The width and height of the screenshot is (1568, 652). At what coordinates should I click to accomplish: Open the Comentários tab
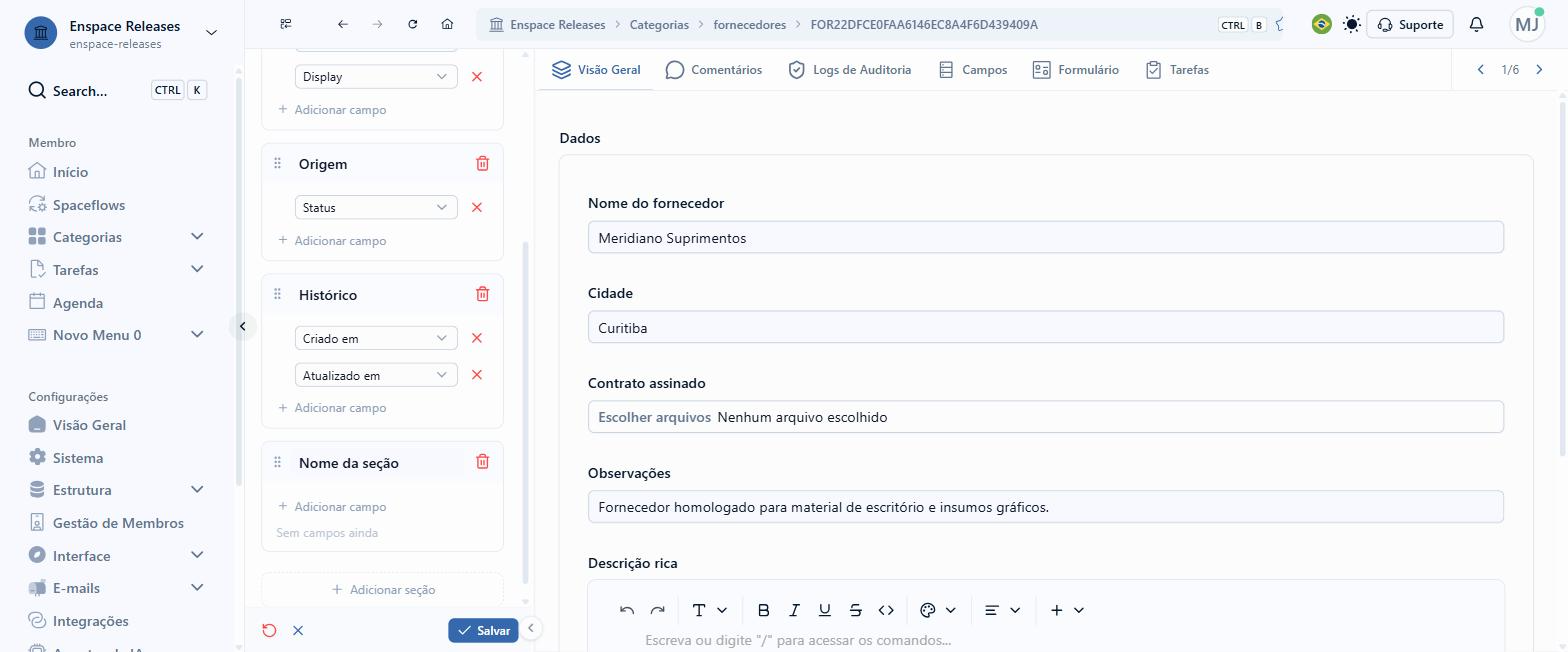click(714, 70)
